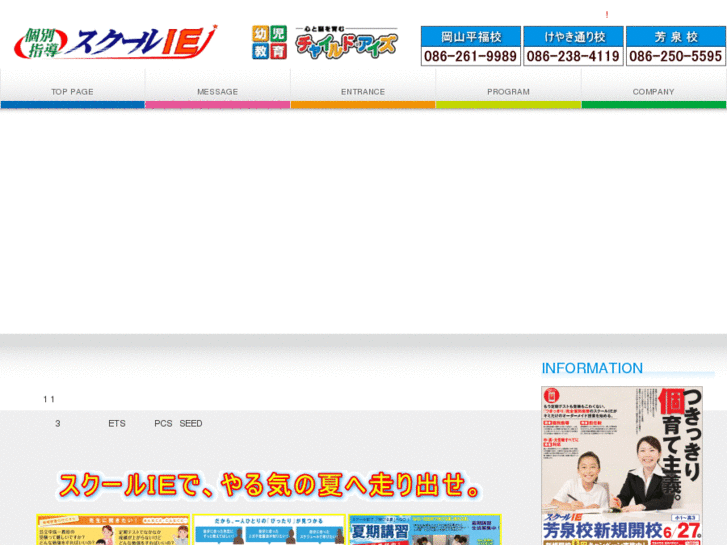Image resolution: width=727 pixels, height=545 pixels.
Task: Open the COMPANY menu item
Action: coord(654,89)
